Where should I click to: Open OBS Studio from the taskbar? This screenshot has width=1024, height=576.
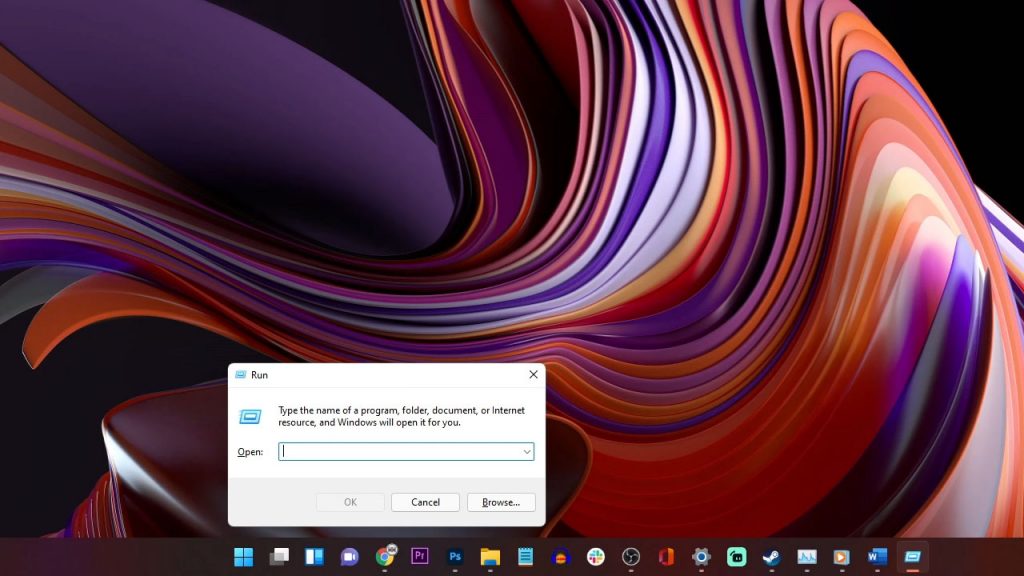click(631, 556)
